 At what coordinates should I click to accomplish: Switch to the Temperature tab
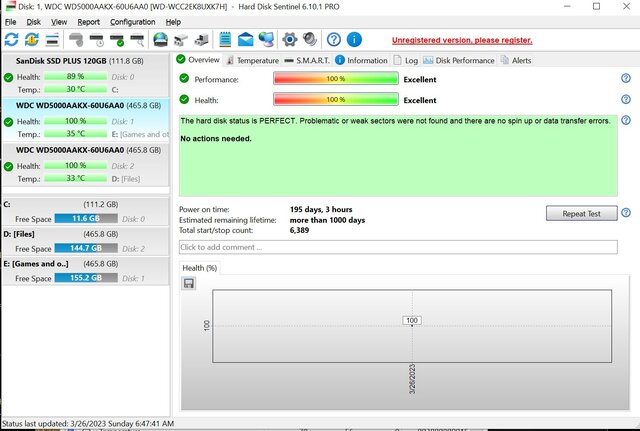pos(251,60)
